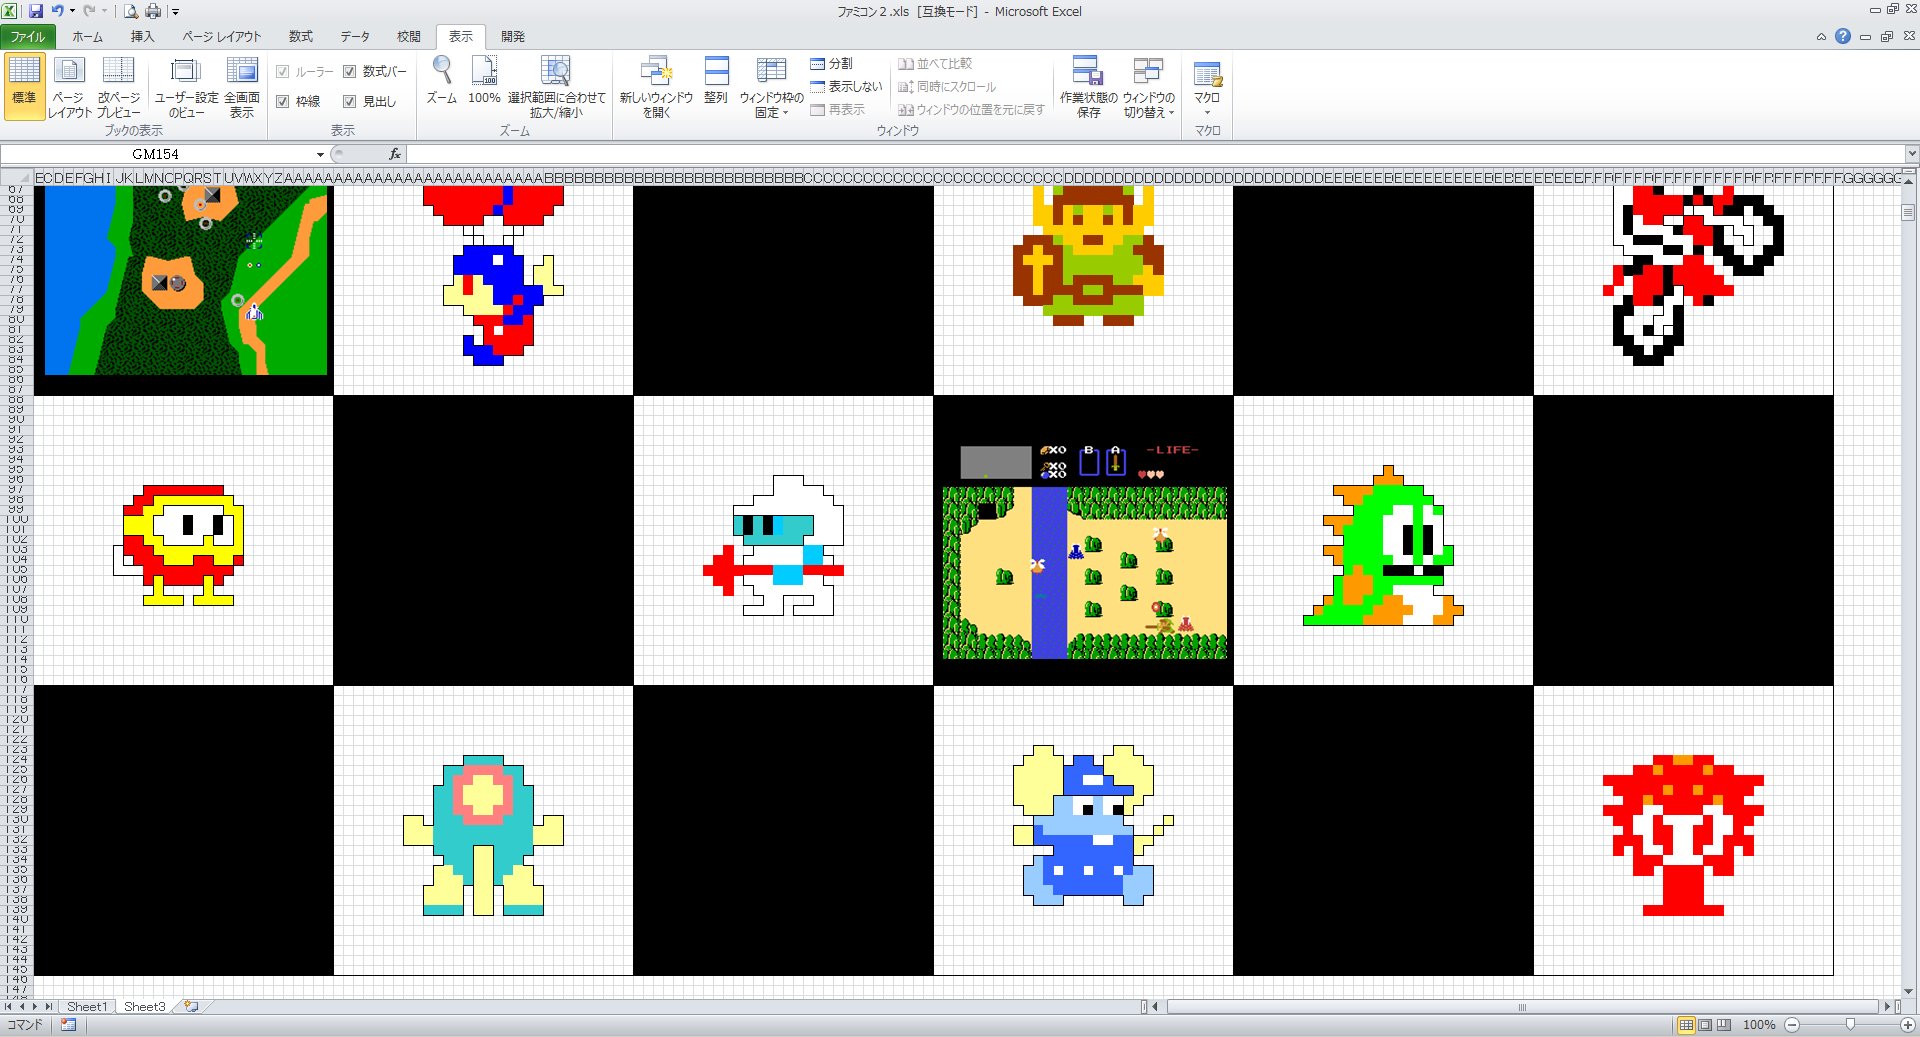Toggle 分割 split window

(831, 63)
